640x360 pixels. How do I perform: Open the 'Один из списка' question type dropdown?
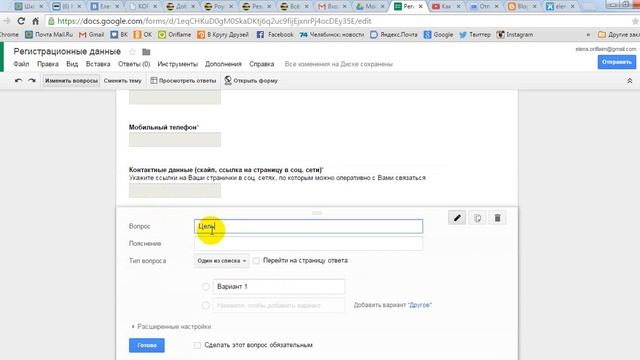221,260
